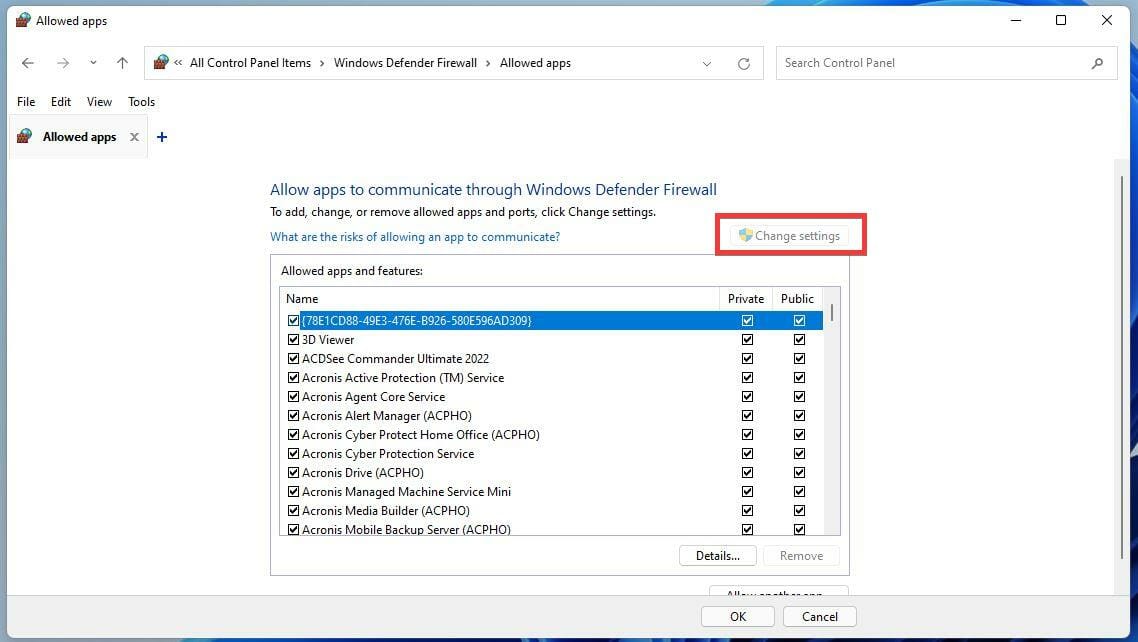1138x642 pixels.
Task: Open the Tools menu
Action: click(x=142, y=102)
